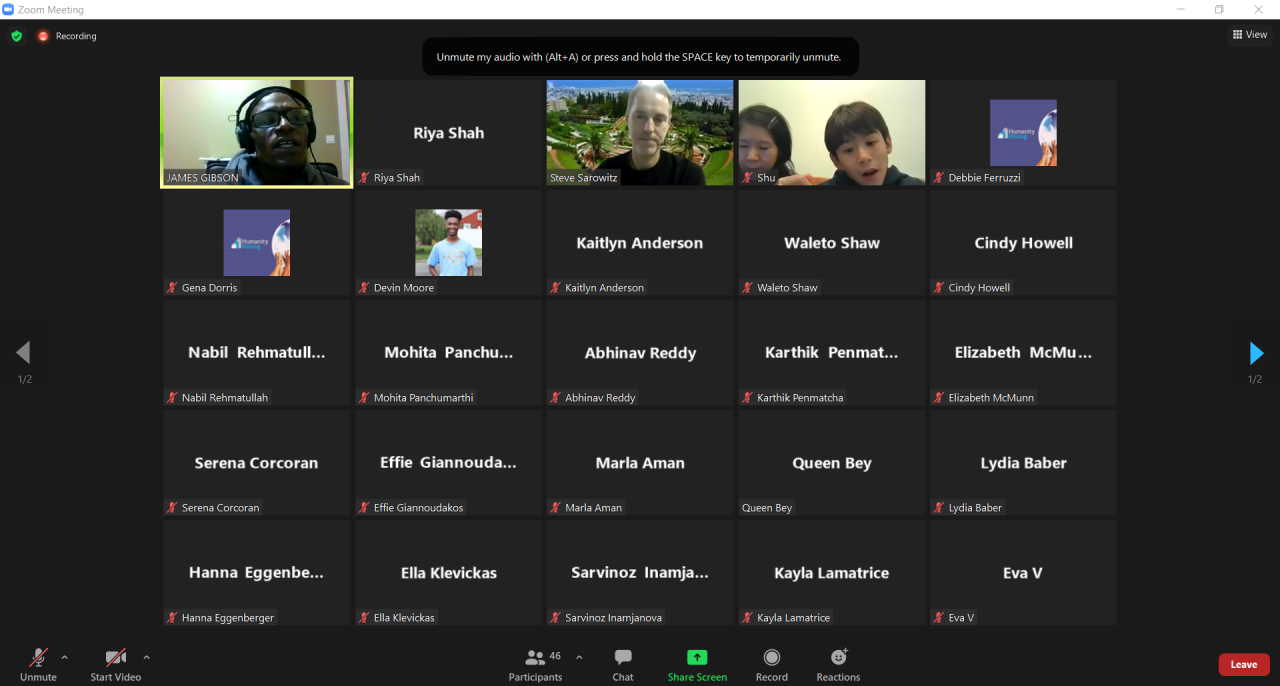Screen dimensions: 1280x686
Task: Click the large Lydia Baber name
Action: (1023, 463)
